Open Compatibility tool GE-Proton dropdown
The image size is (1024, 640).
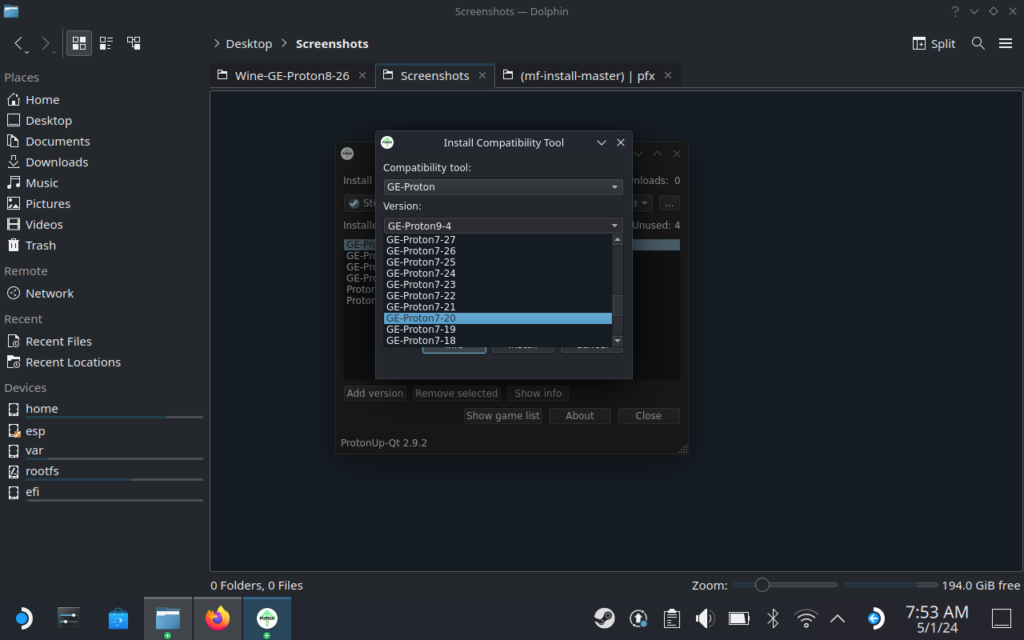tap(503, 187)
